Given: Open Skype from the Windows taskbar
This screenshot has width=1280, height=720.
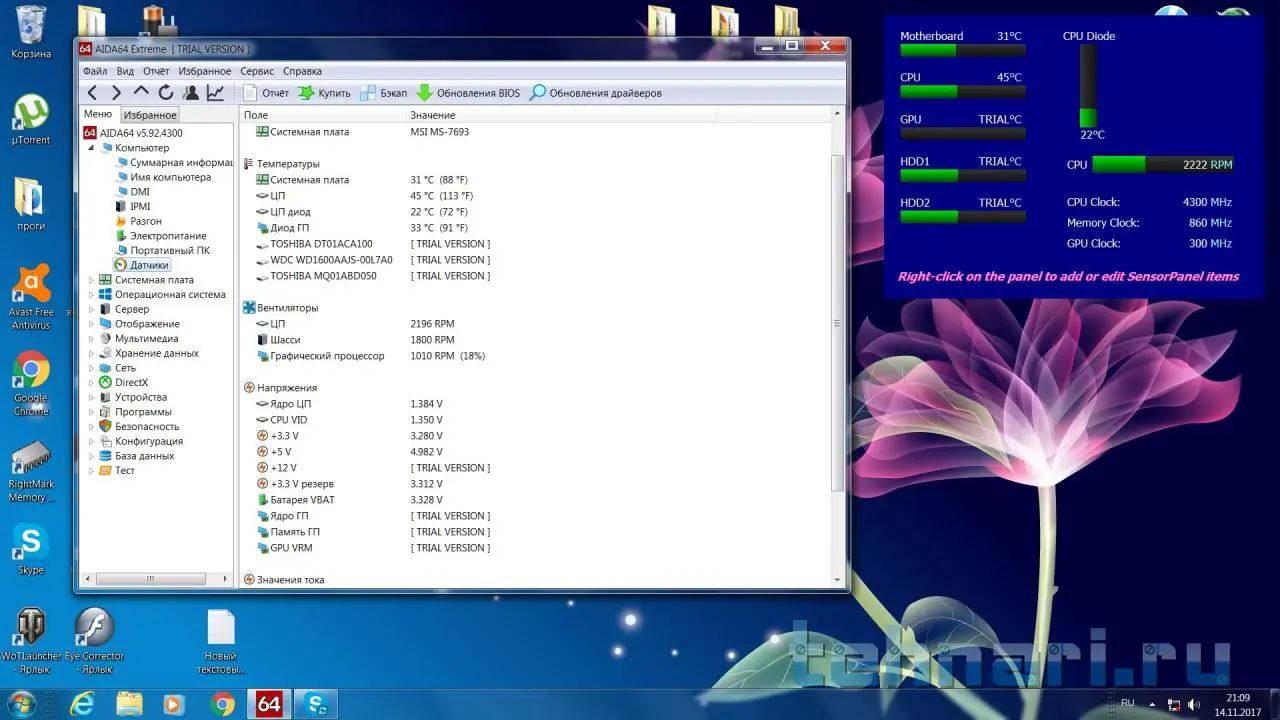Looking at the screenshot, I should coord(318,704).
